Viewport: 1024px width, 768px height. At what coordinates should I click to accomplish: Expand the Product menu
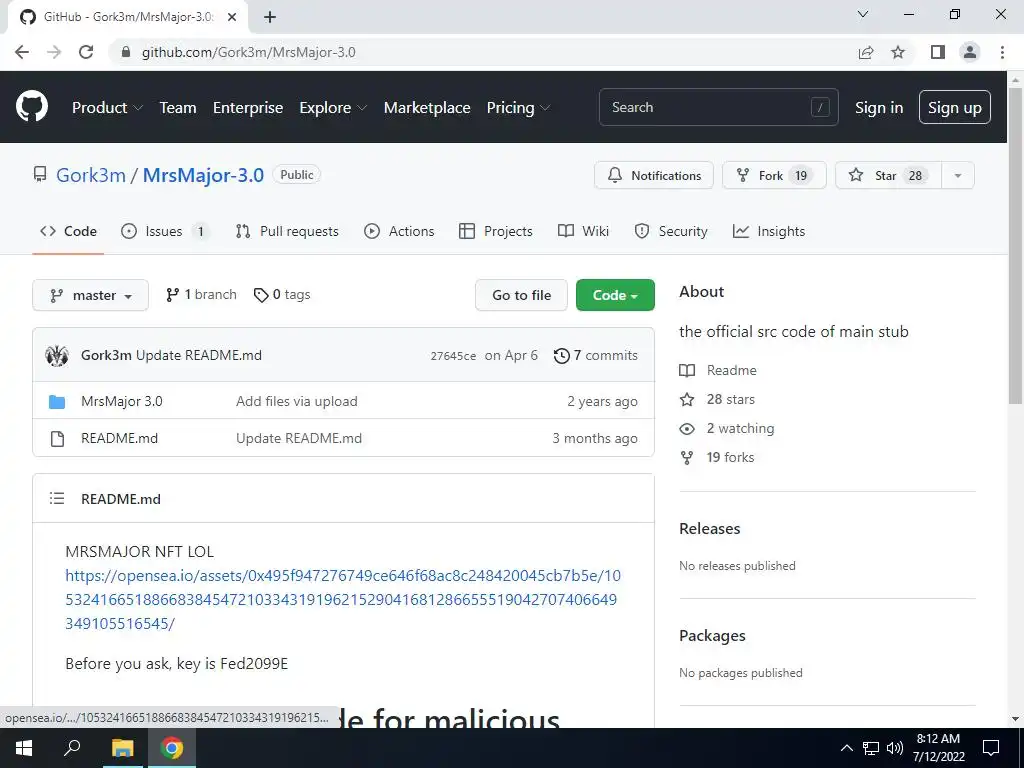(107, 108)
